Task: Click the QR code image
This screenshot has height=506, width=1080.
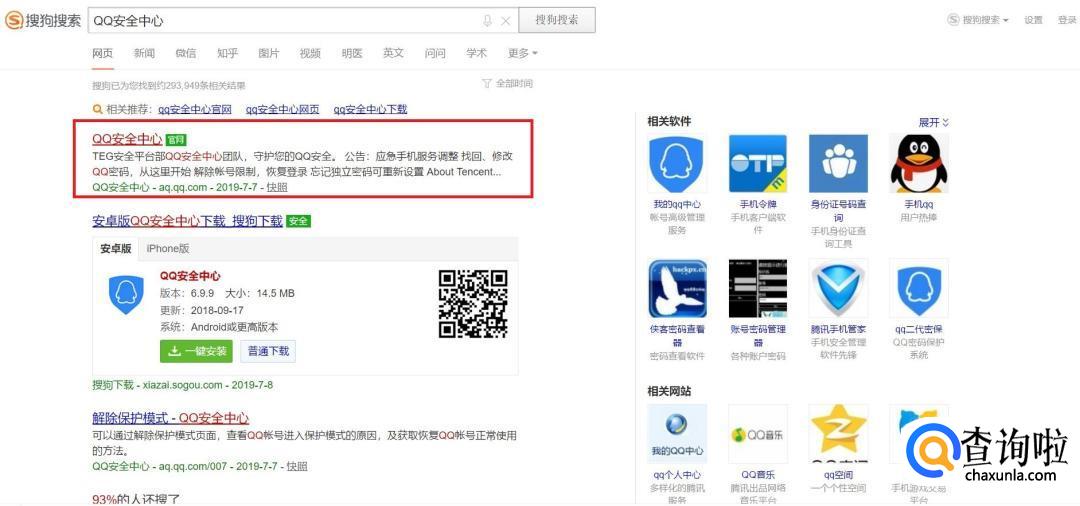Action: [473, 304]
